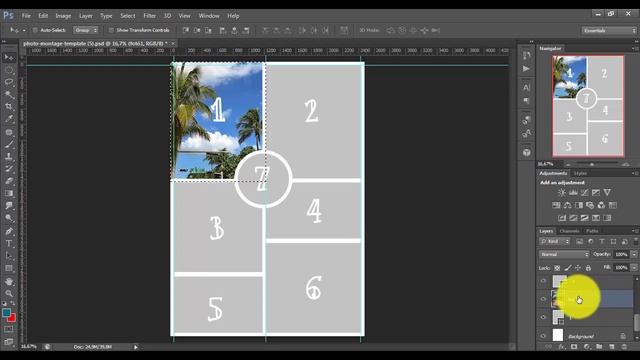Add a Hue/Saturation adjustment
This screenshot has width=640, height=360.
click(x=556, y=205)
